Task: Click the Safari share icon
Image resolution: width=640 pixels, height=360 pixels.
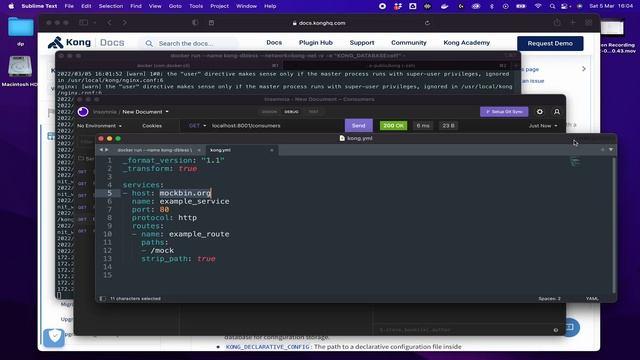Action: click(557, 23)
